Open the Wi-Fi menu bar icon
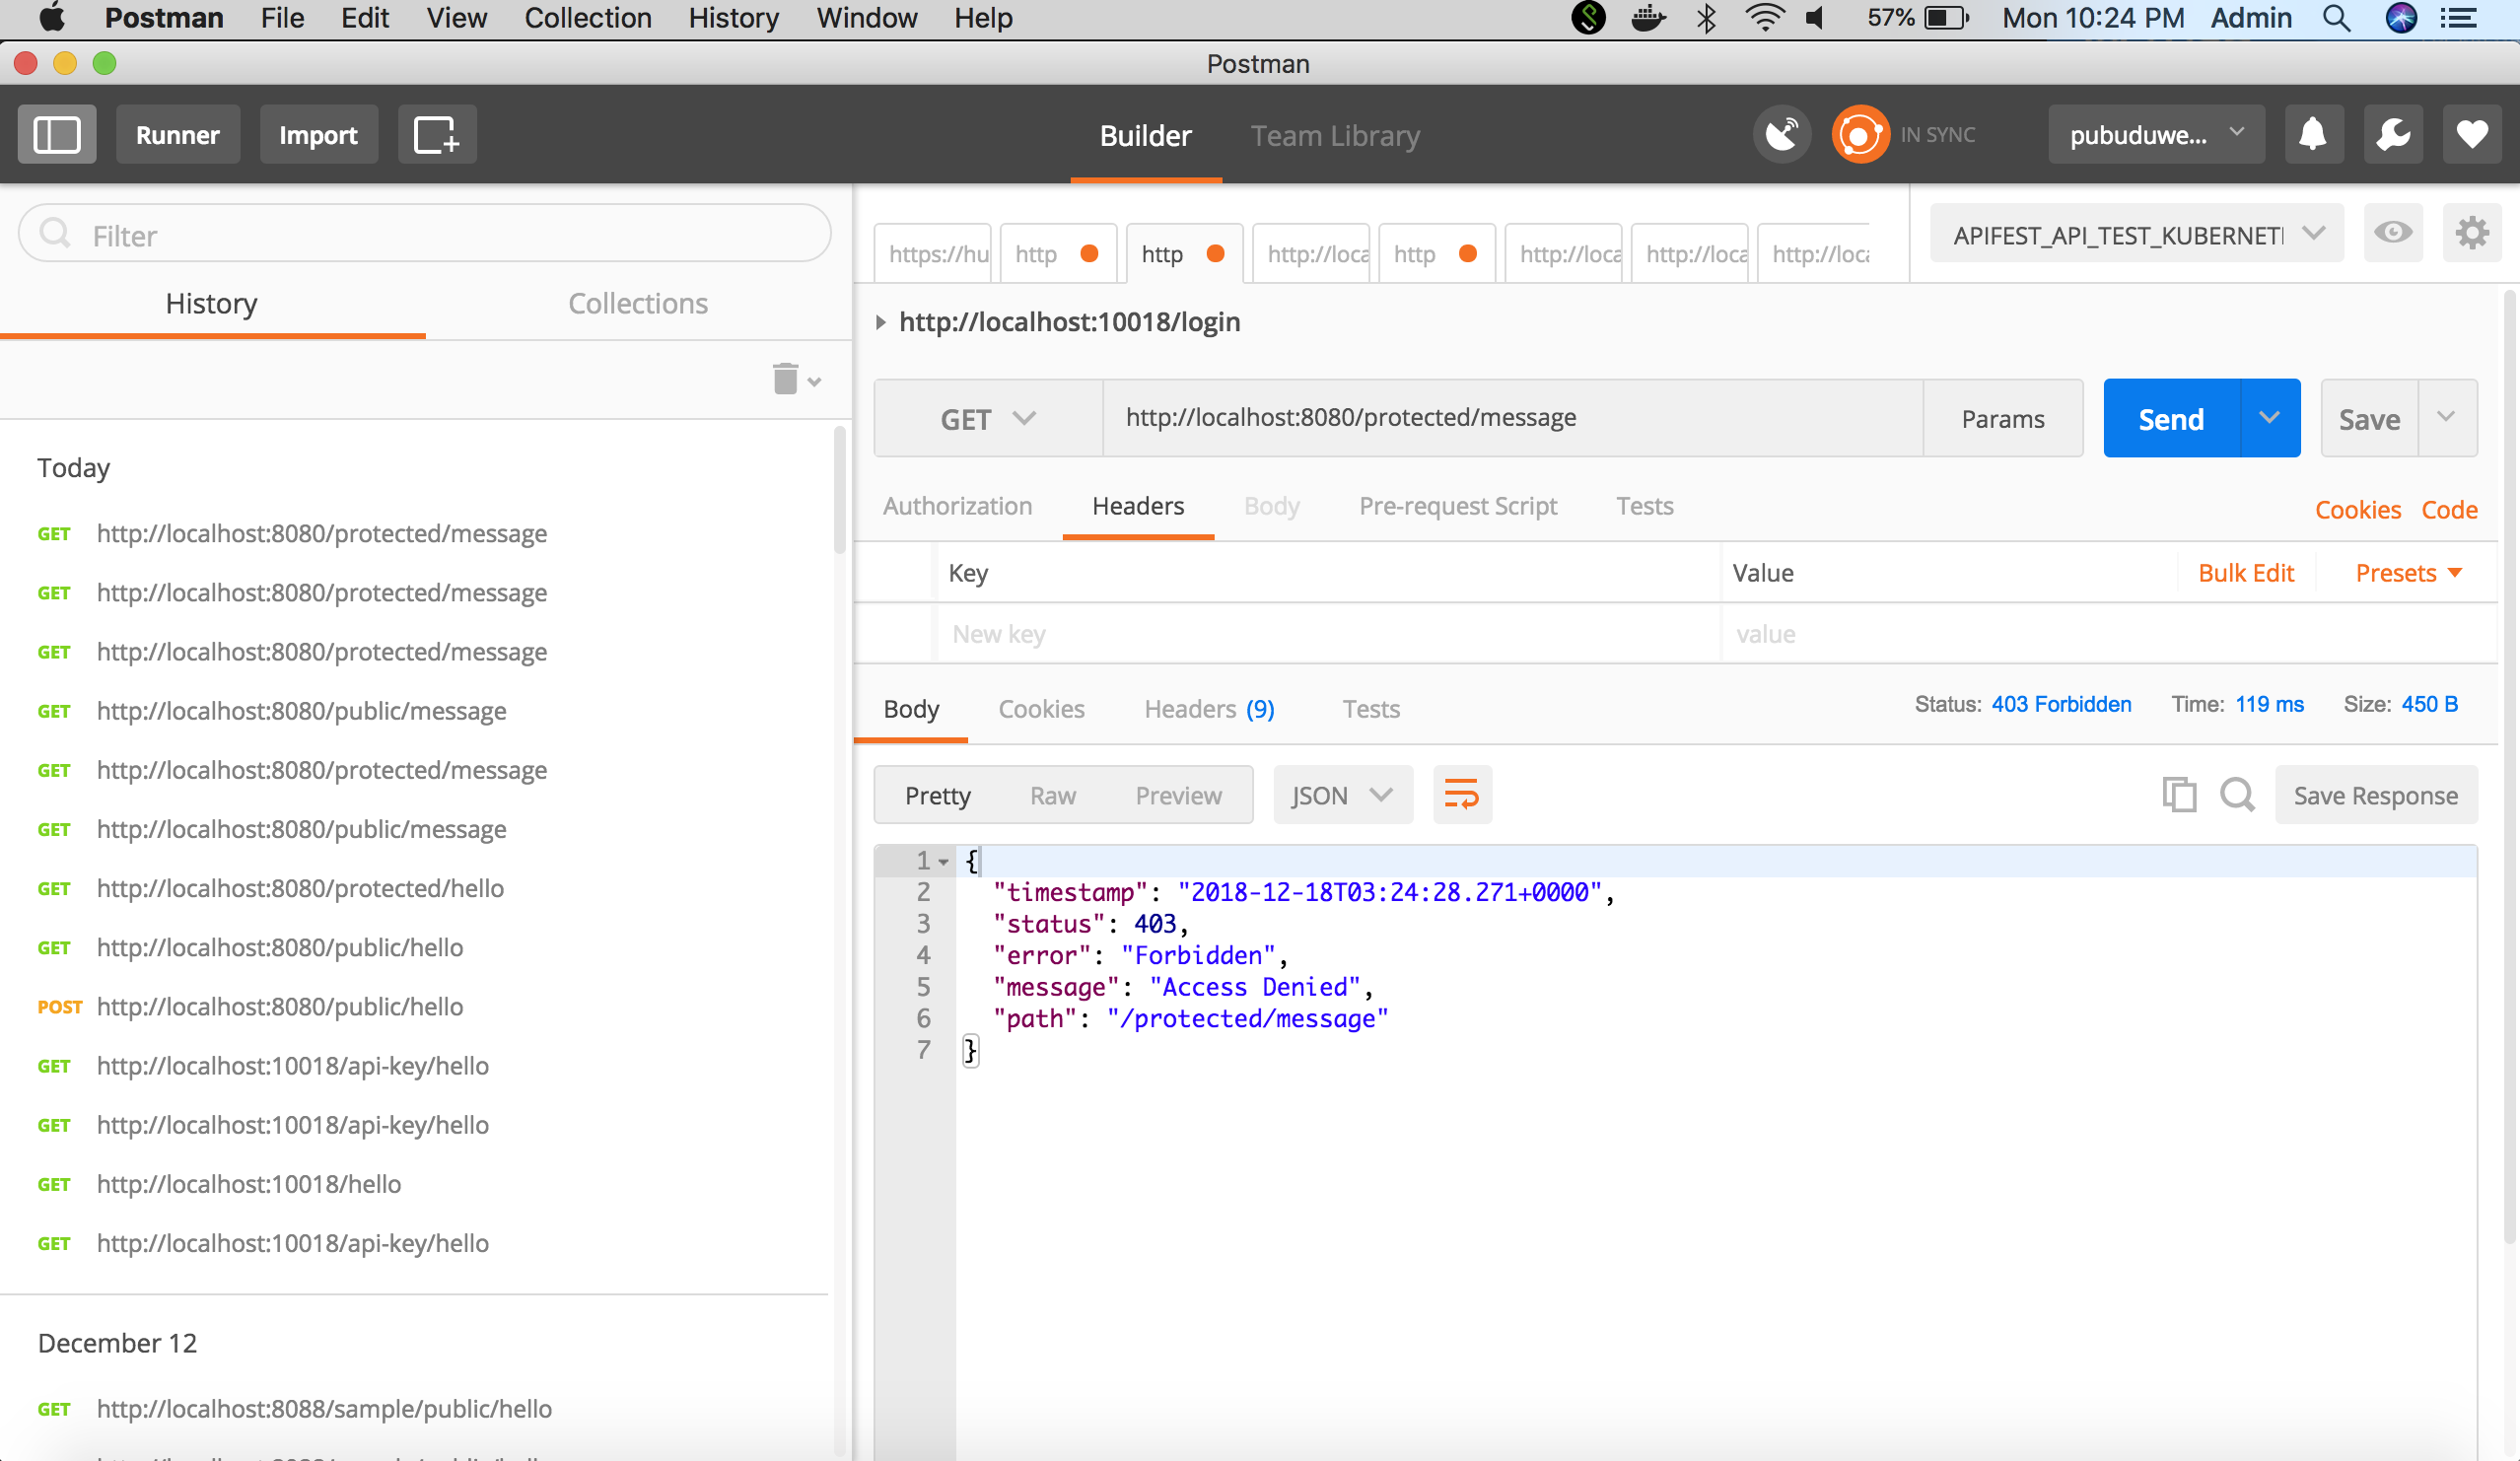Image resolution: width=2520 pixels, height=1461 pixels. click(1764, 18)
